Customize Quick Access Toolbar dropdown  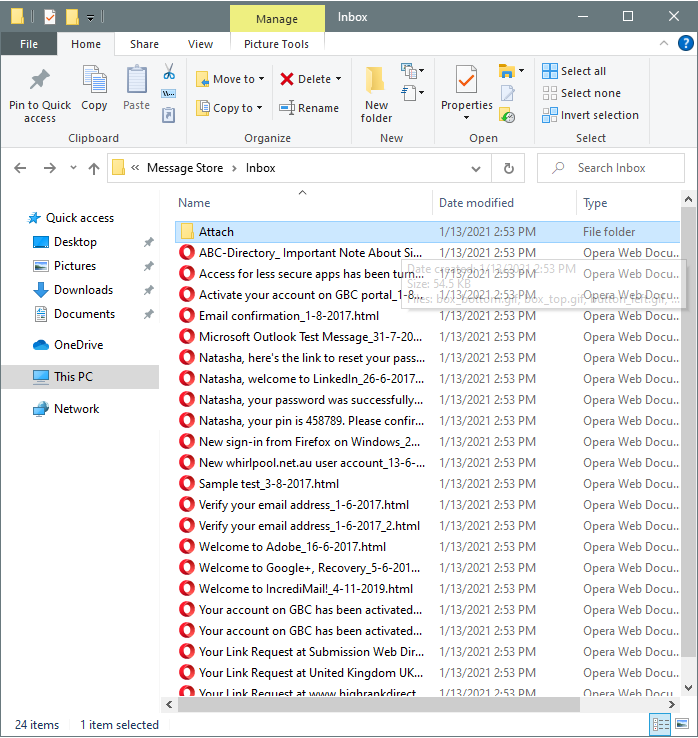point(90,18)
